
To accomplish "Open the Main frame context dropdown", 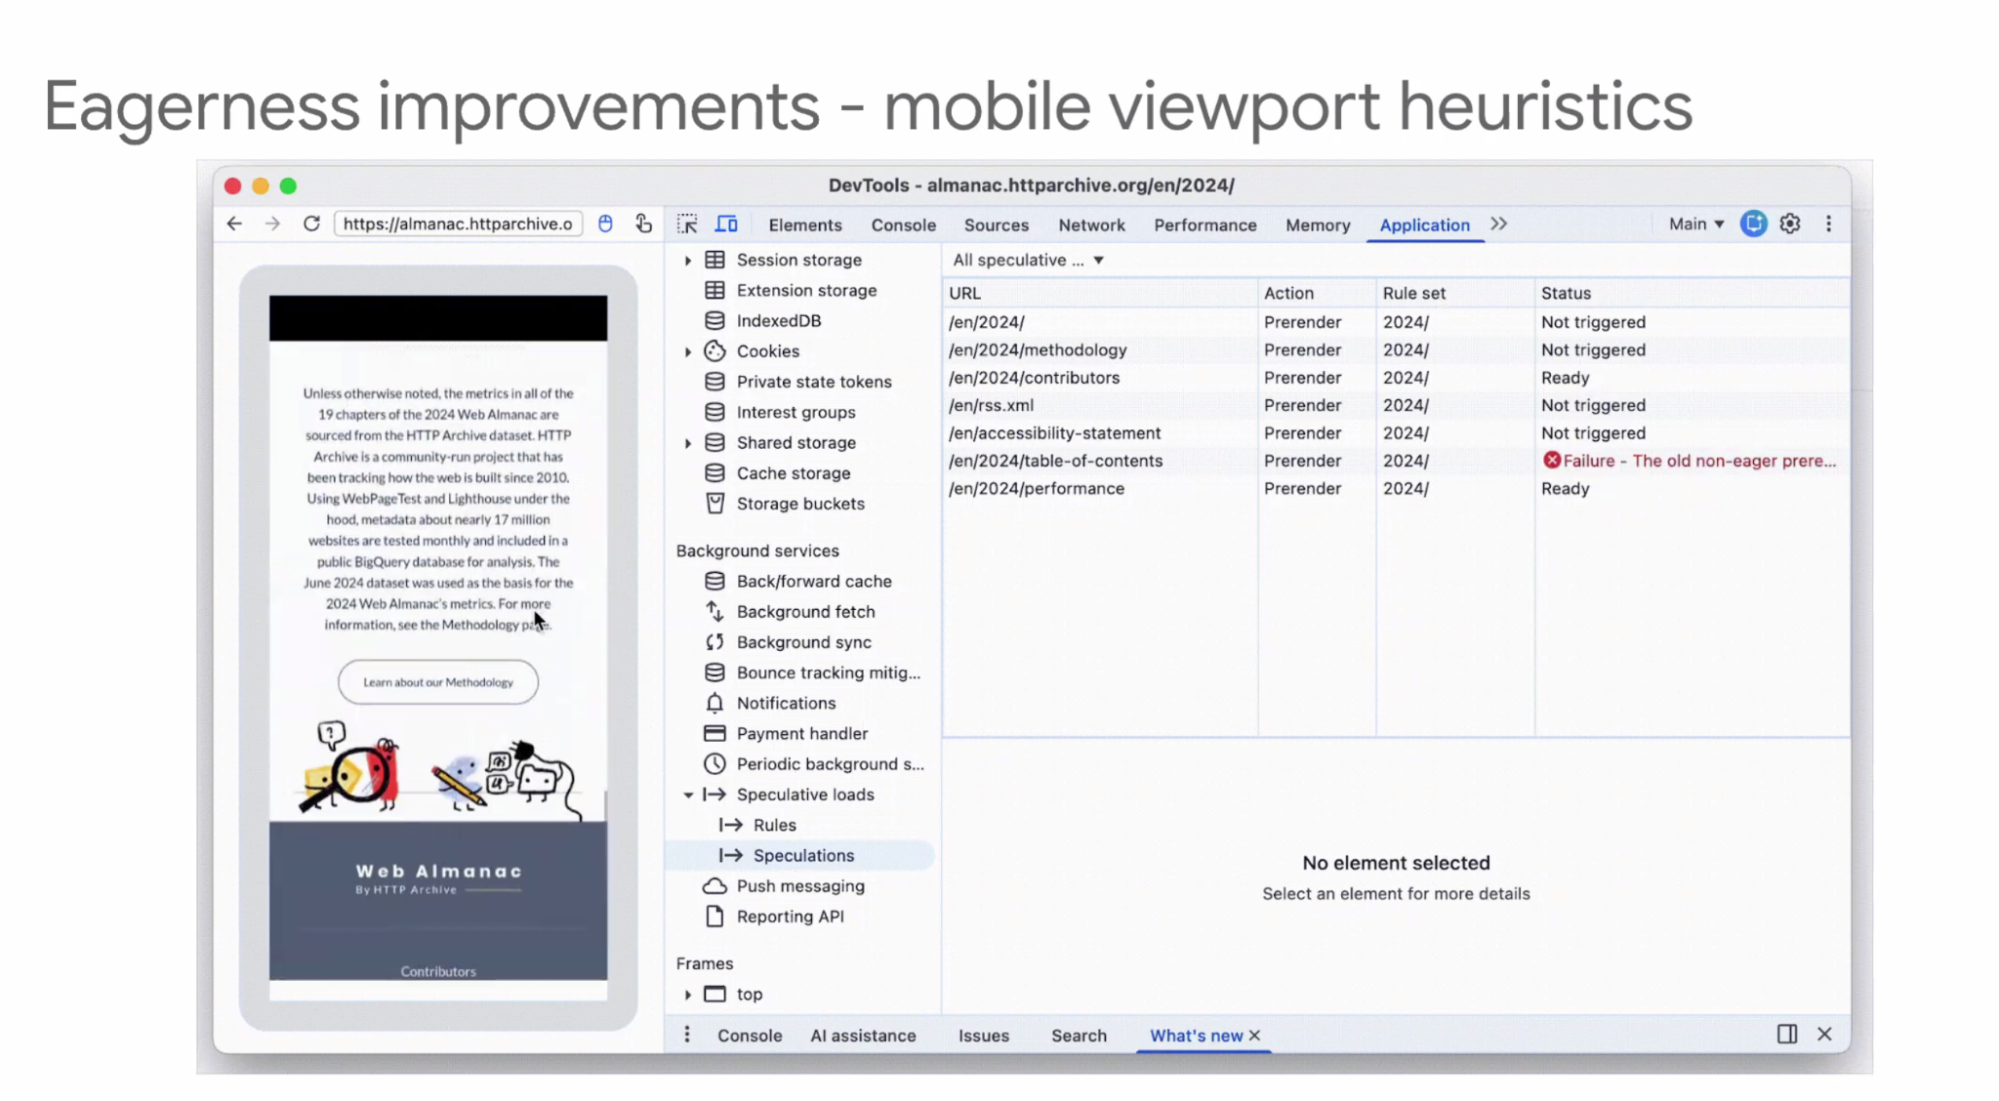I will [1696, 224].
